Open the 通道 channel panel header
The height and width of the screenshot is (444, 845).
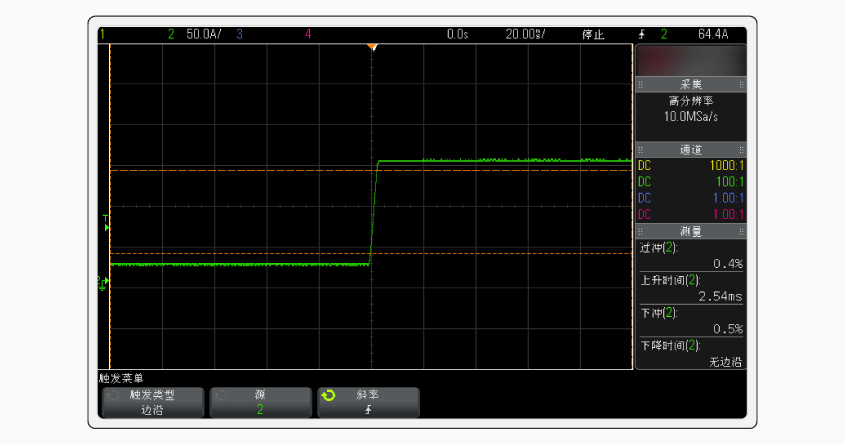point(691,150)
